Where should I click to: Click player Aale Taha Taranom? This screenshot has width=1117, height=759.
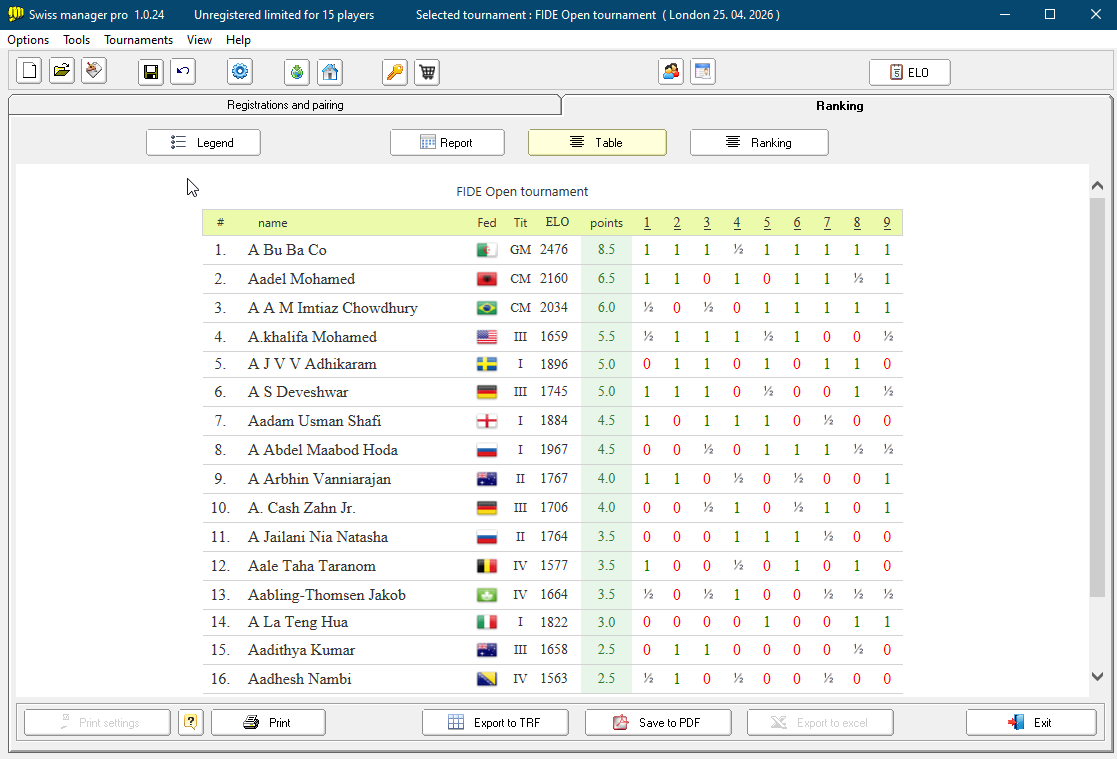pyautogui.click(x=311, y=566)
